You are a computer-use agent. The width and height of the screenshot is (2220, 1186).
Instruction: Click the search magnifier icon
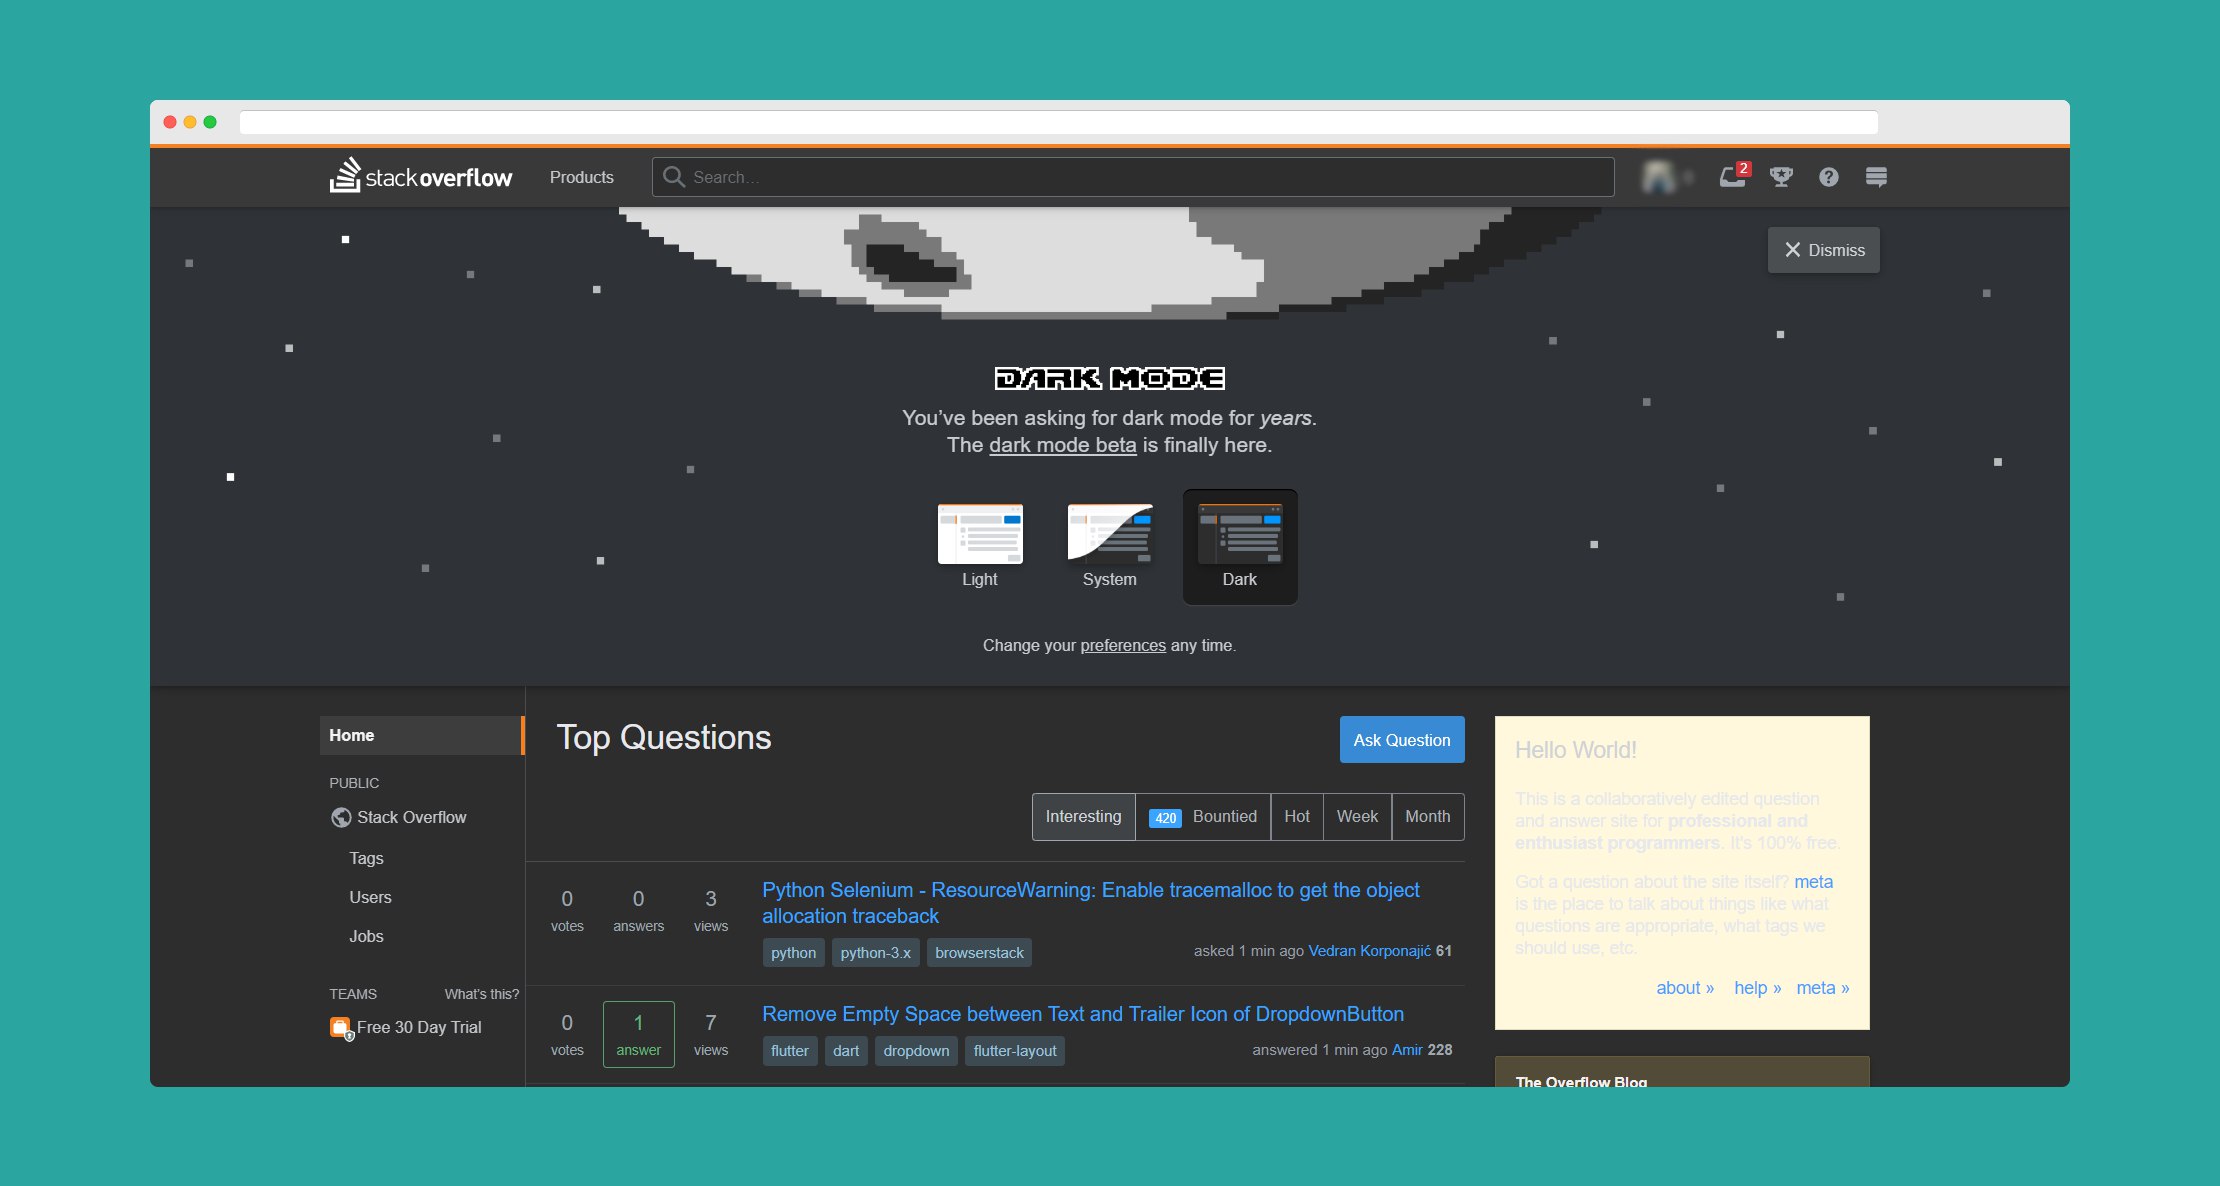pyautogui.click(x=674, y=177)
